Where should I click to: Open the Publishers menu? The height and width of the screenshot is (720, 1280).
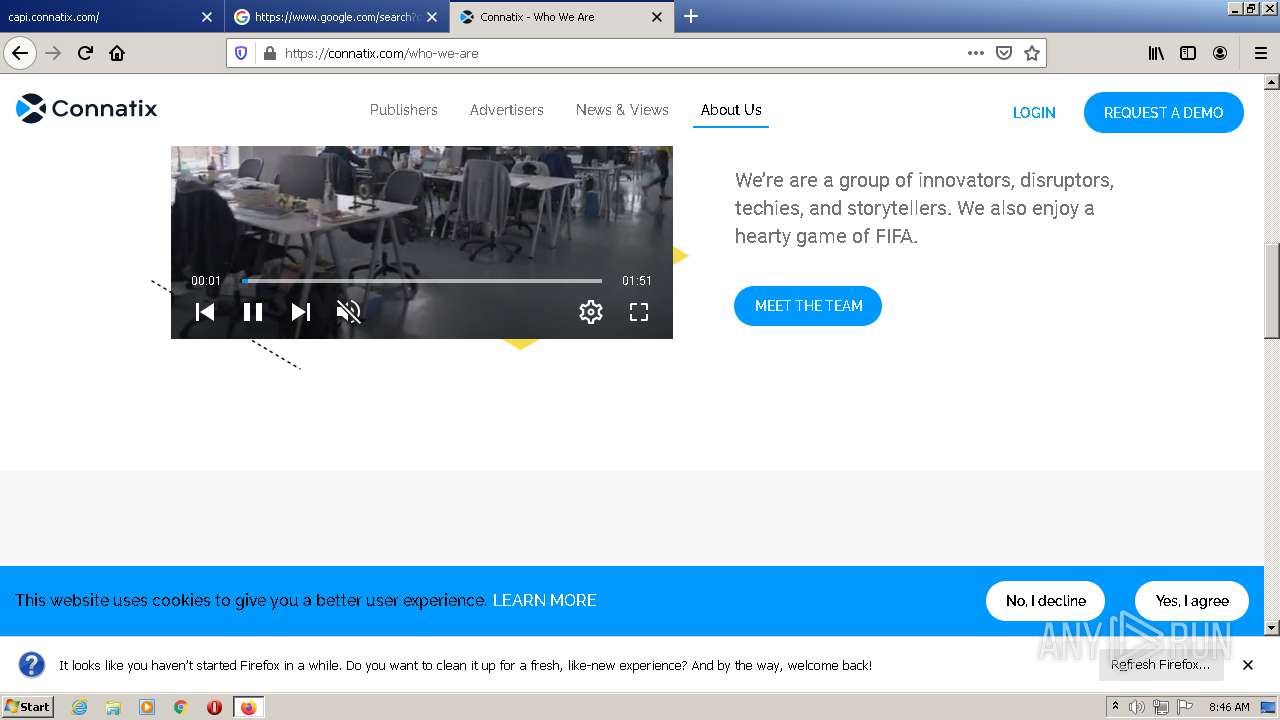404,110
